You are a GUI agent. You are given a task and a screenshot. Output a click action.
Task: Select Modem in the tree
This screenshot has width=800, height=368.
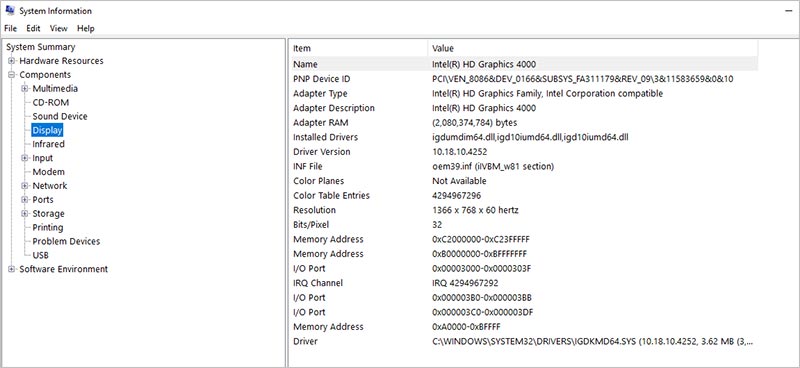[x=48, y=172]
